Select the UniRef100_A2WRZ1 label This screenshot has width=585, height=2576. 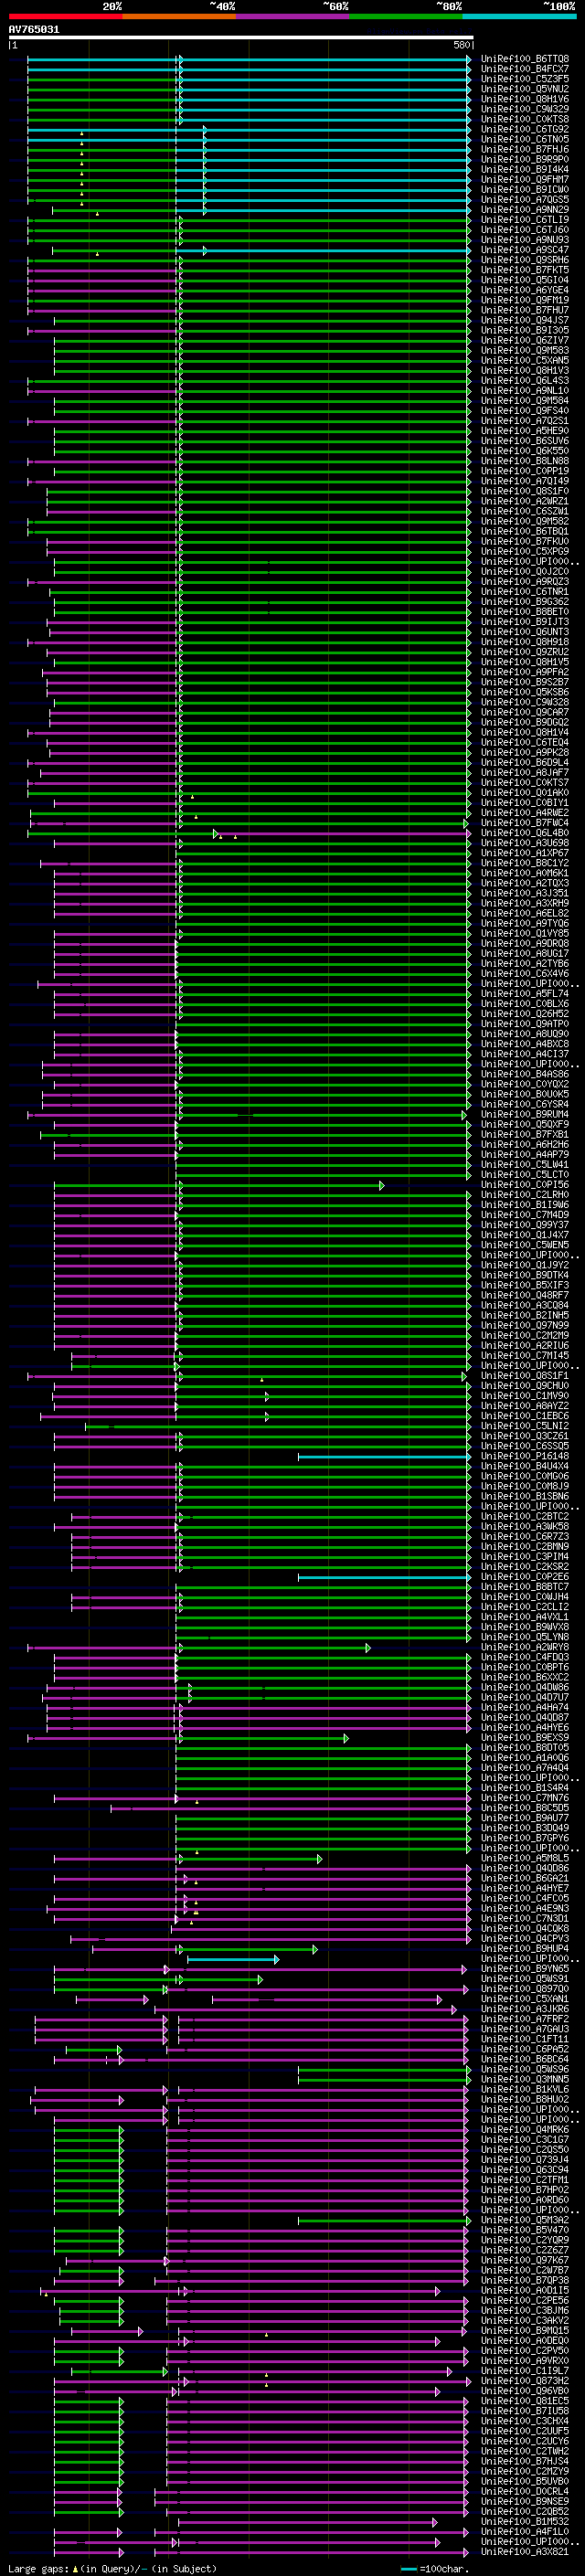pos(525,501)
